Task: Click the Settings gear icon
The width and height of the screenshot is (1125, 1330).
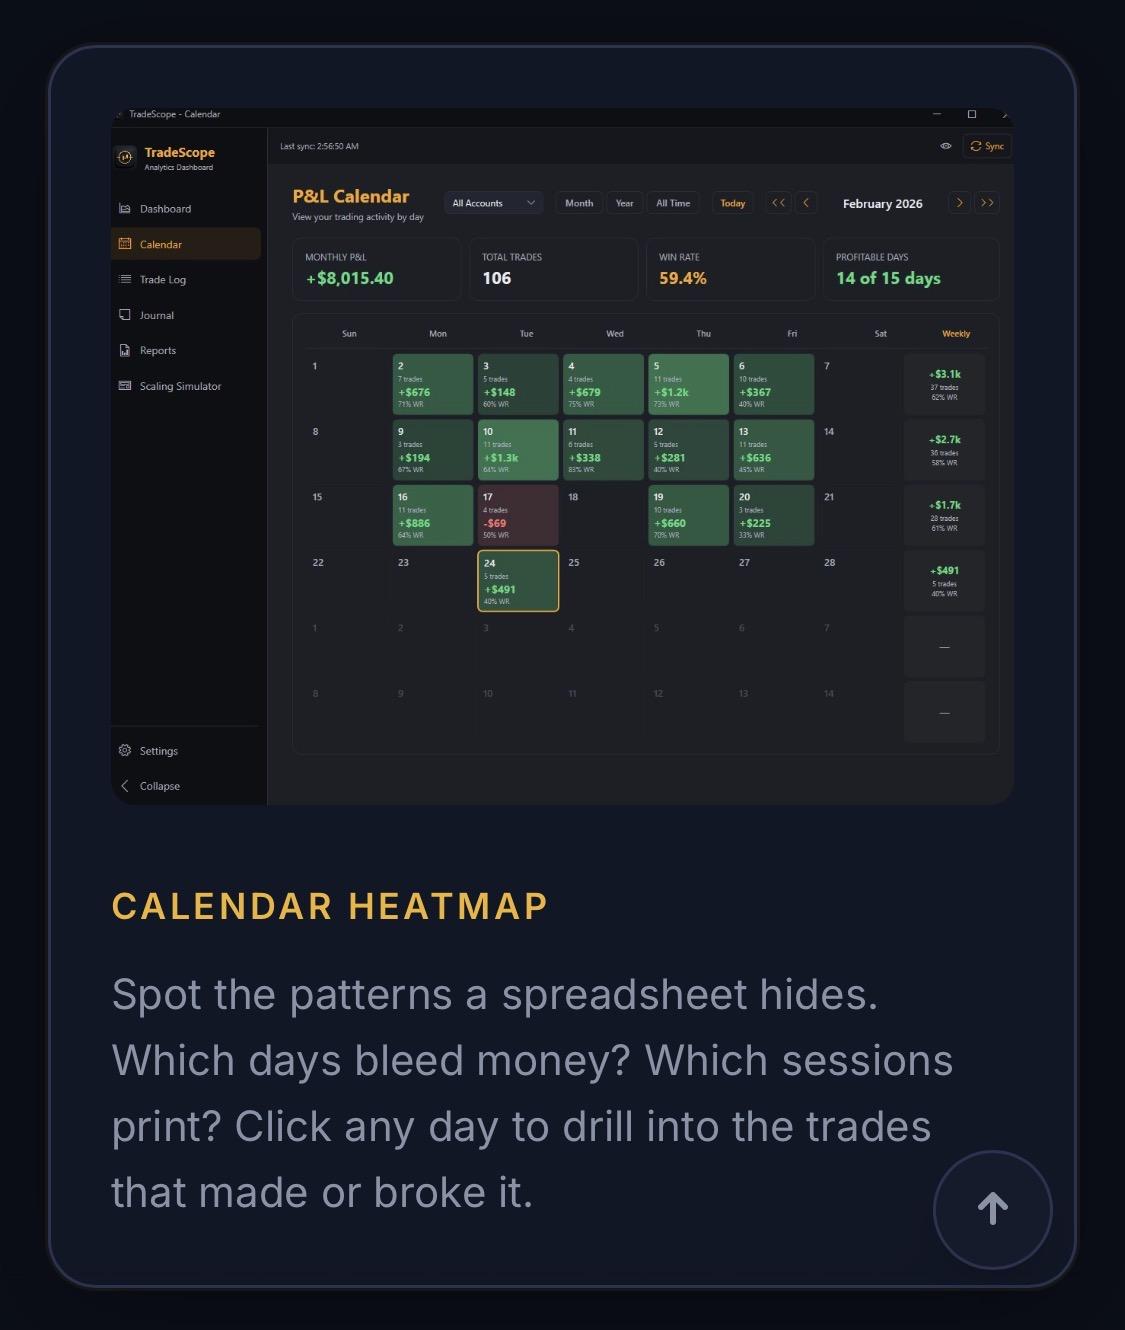Action: pyautogui.click(x=125, y=751)
